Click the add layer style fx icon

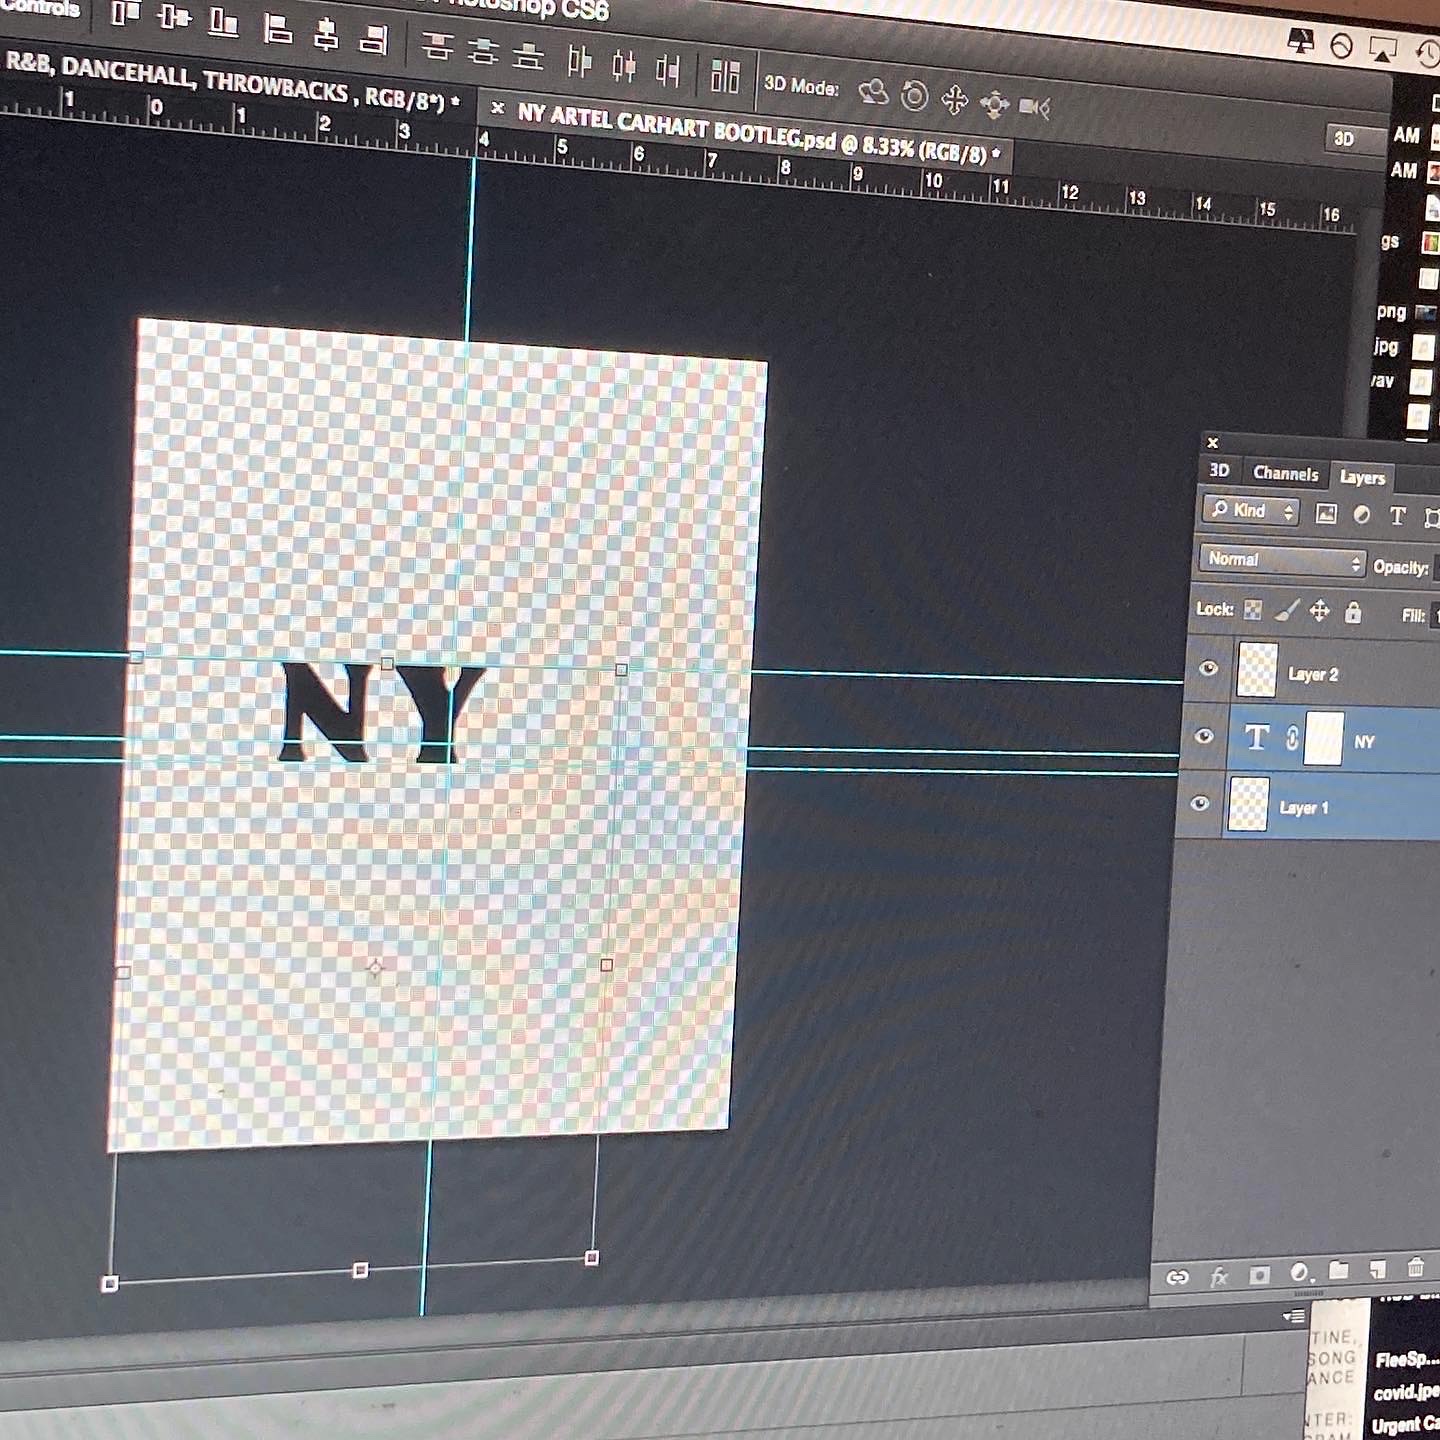[1218, 1276]
